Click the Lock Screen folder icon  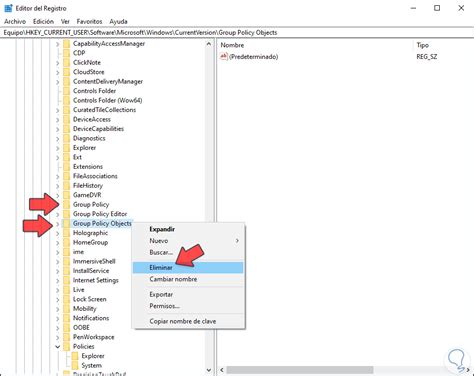(x=67, y=299)
